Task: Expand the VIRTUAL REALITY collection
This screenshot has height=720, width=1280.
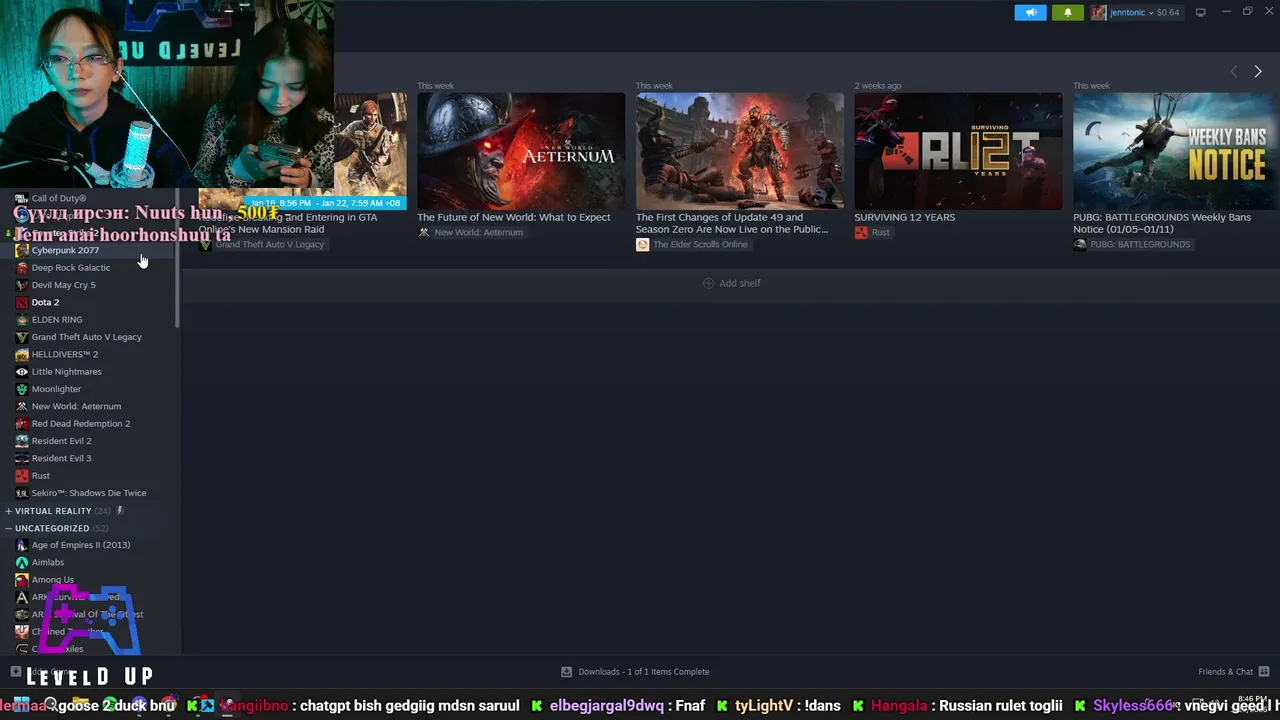Action: [8, 511]
